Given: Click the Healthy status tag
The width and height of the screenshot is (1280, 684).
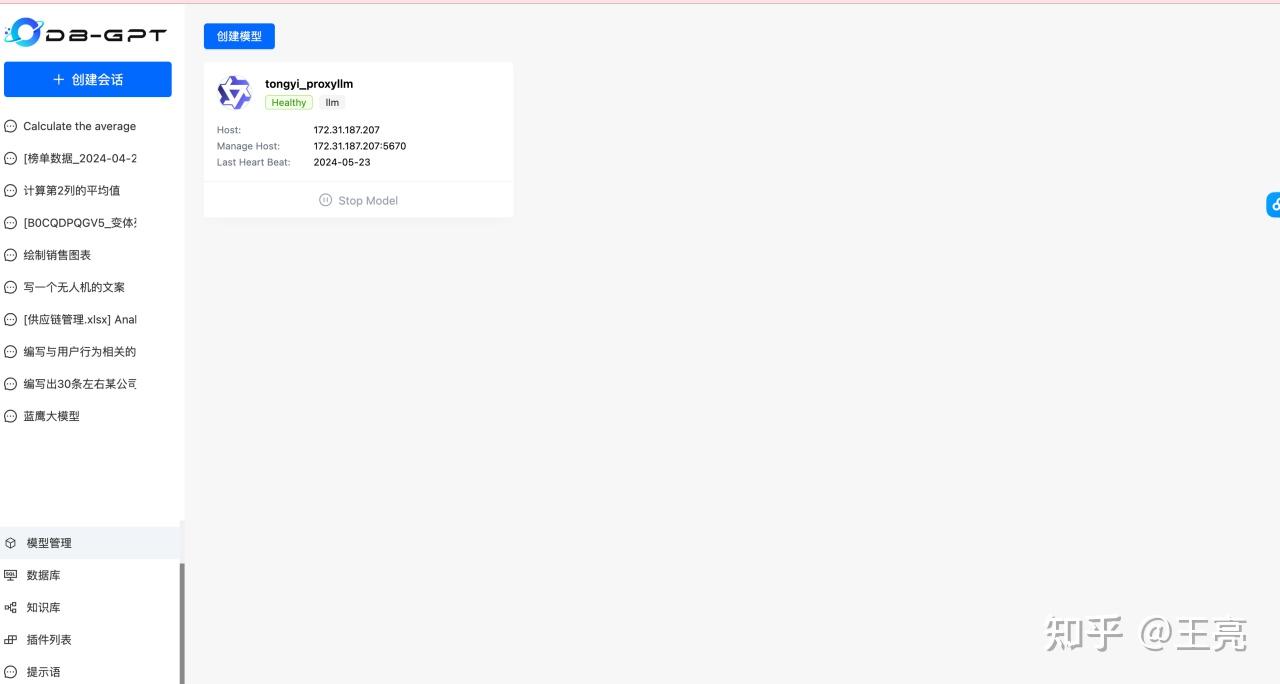Looking at the screenshot, I should coord(289,102).
